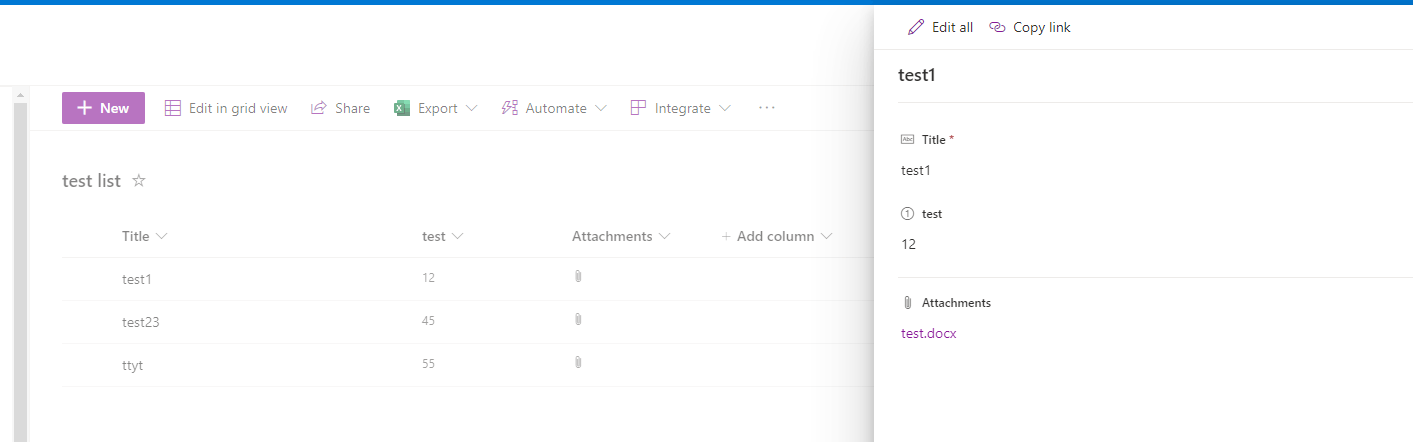This screenshot has width=1413, height=442.
Task: Click the left scrollbar up arrow
Action: click(20, 95)
